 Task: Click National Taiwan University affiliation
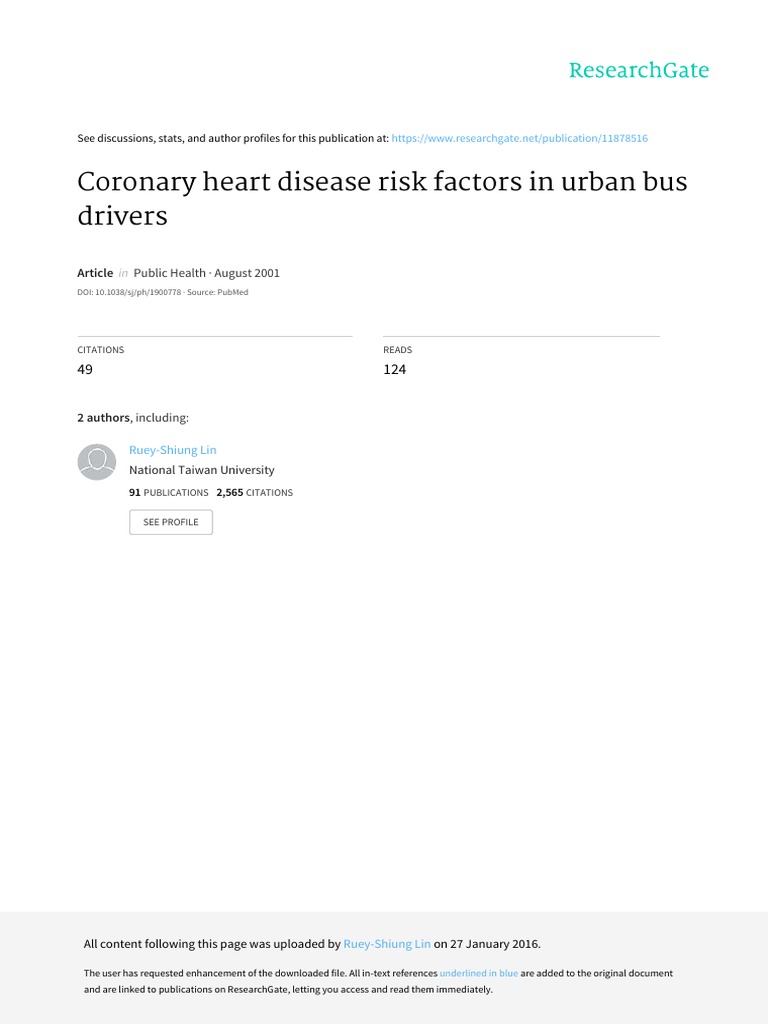click(202, 470)
